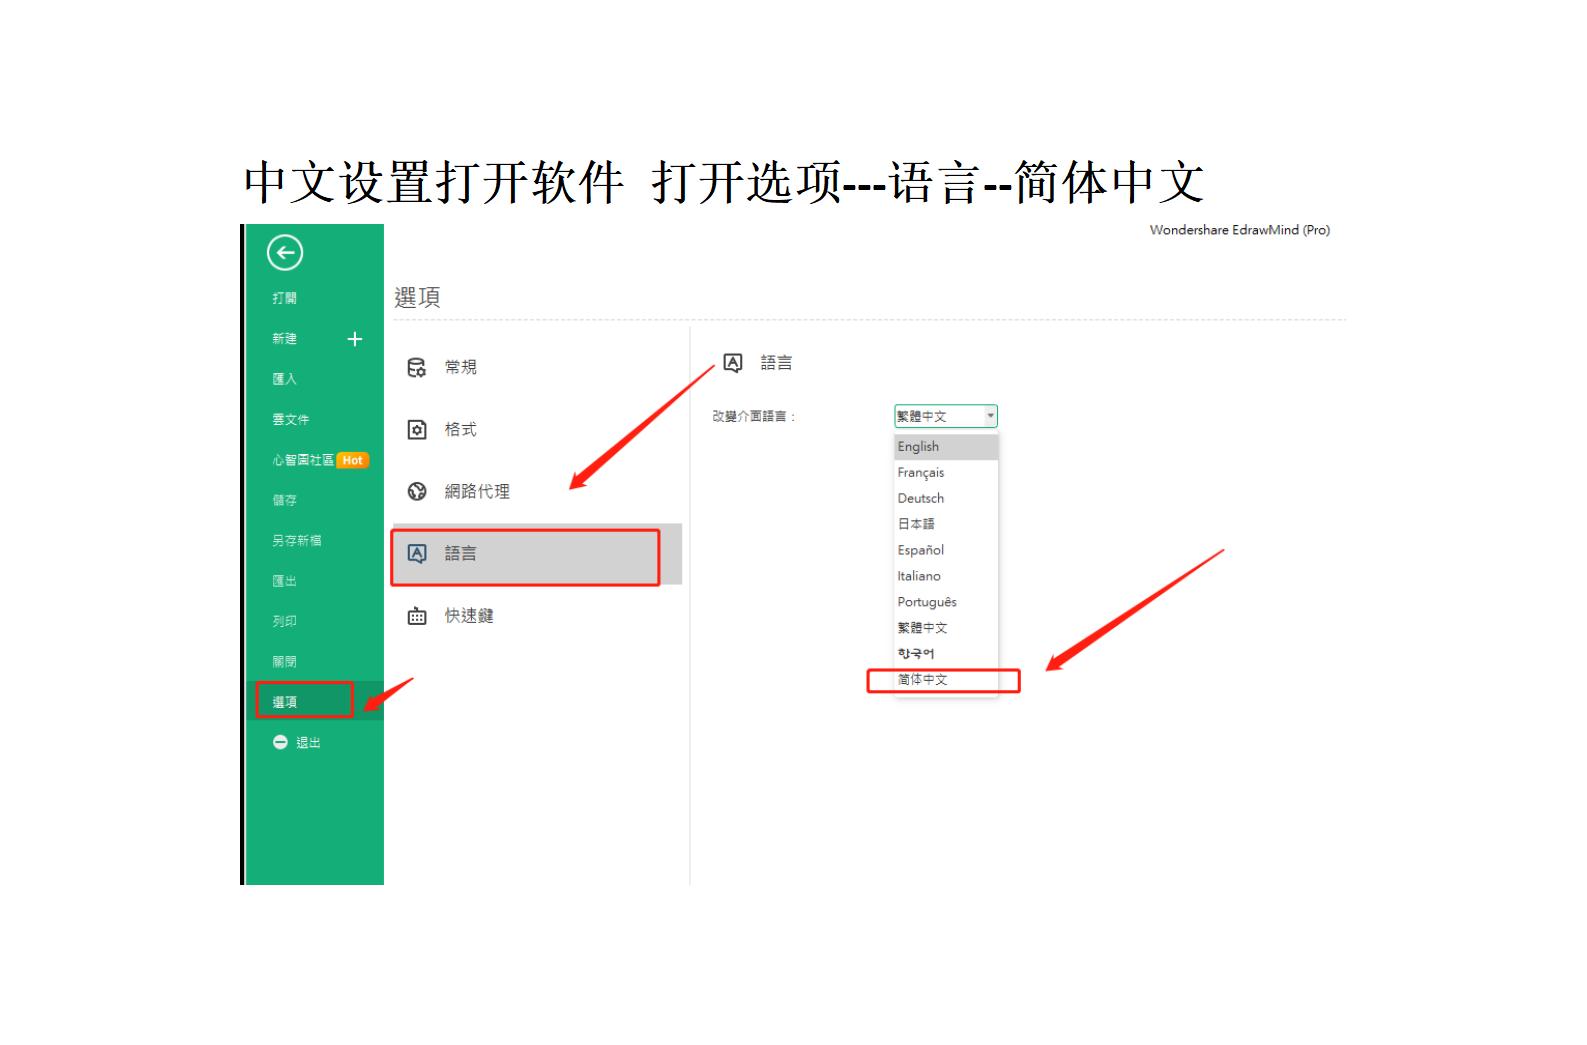The image size is (1587, 1045).
Task: Select 简体中文 in the language list
Action: (x=946, y=680)
